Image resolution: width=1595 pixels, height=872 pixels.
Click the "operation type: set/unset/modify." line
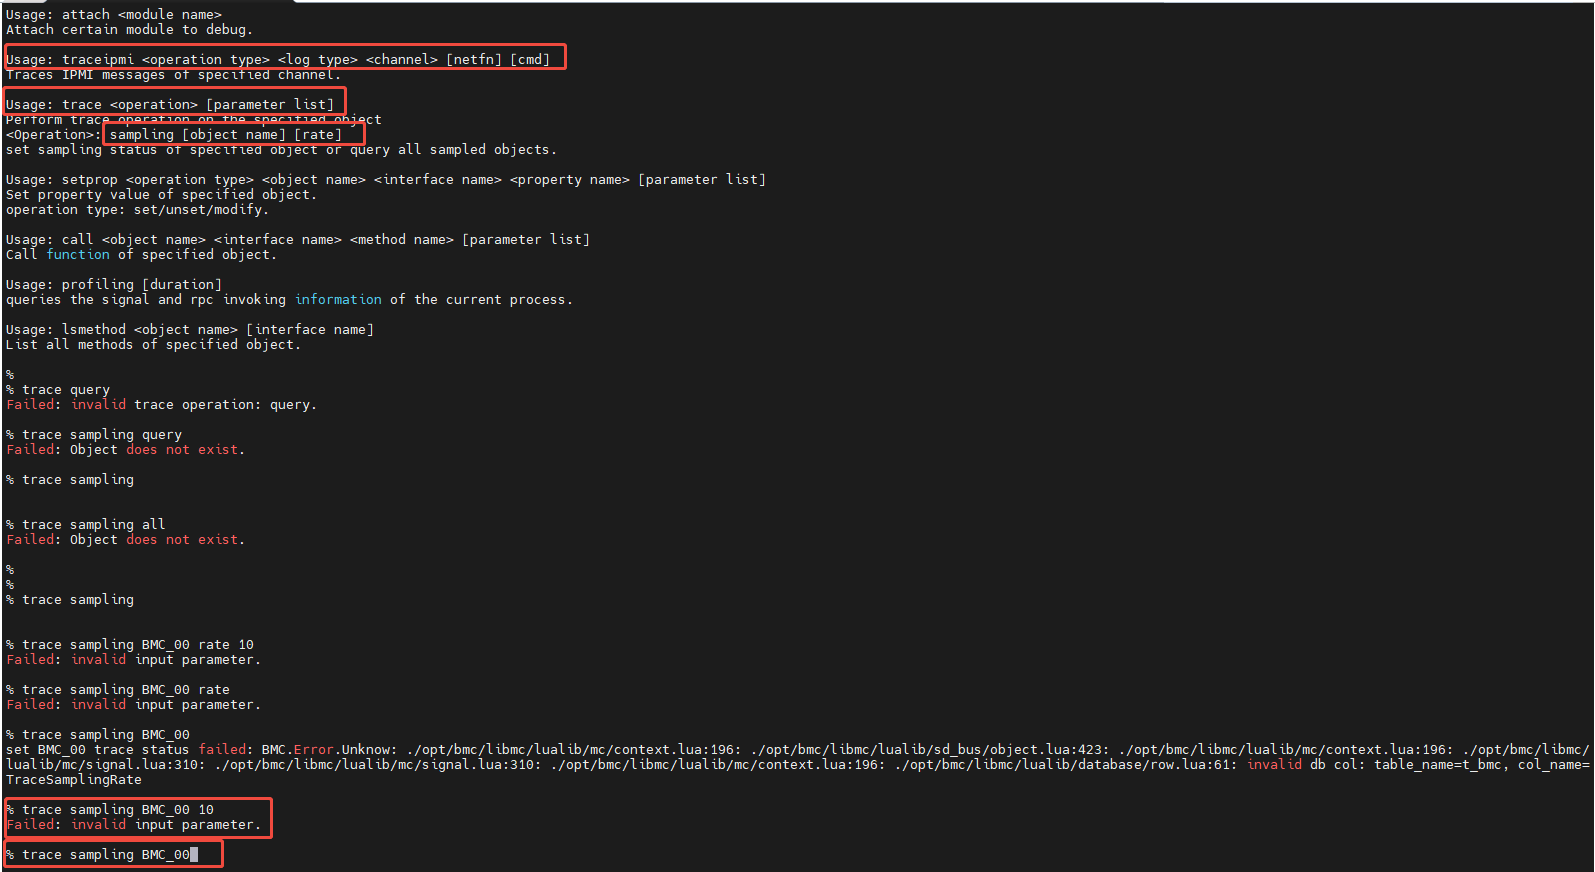(x=137, y=210)
